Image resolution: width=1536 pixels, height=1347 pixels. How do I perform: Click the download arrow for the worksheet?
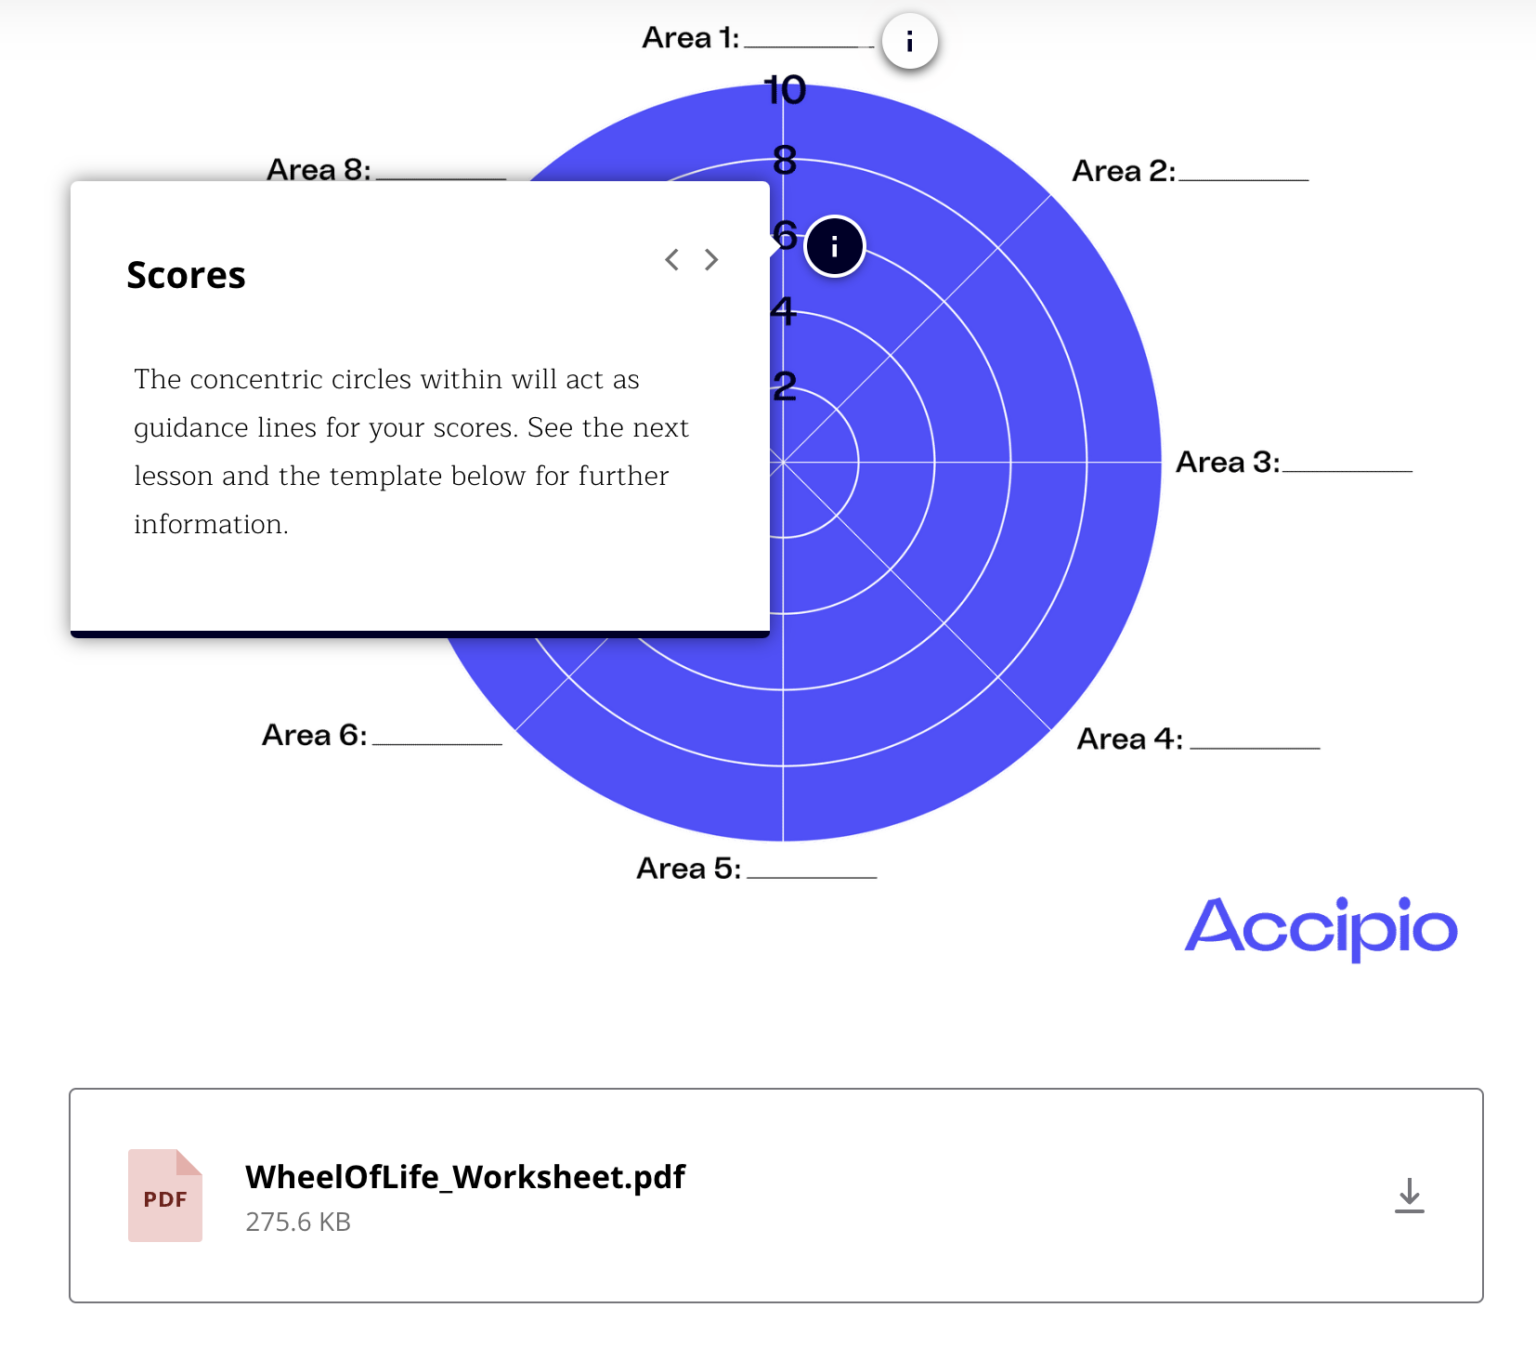(1409, 1195)
